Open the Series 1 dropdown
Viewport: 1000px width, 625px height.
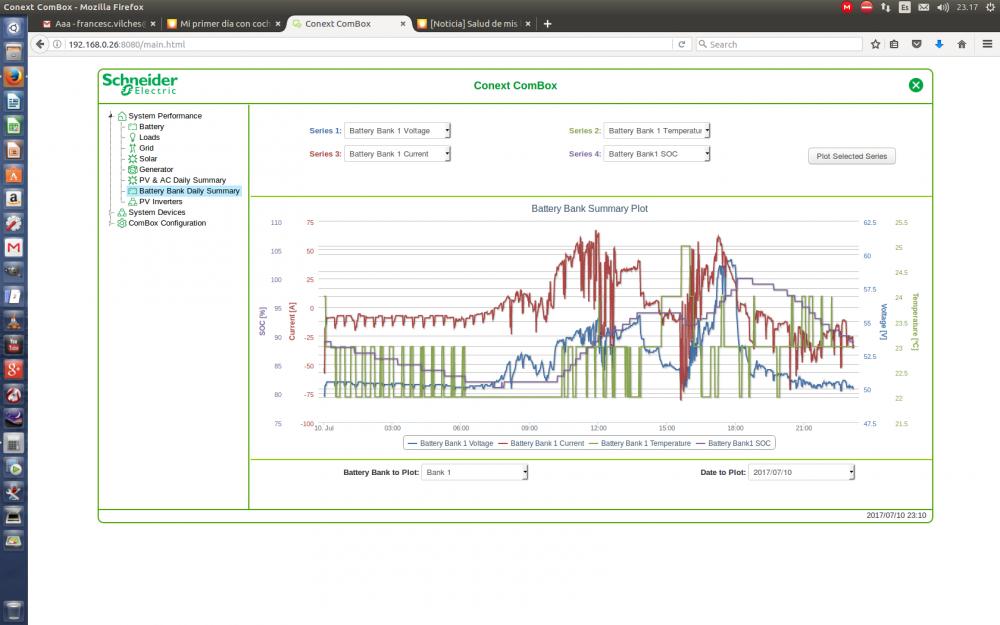click(x=397, y=131)
